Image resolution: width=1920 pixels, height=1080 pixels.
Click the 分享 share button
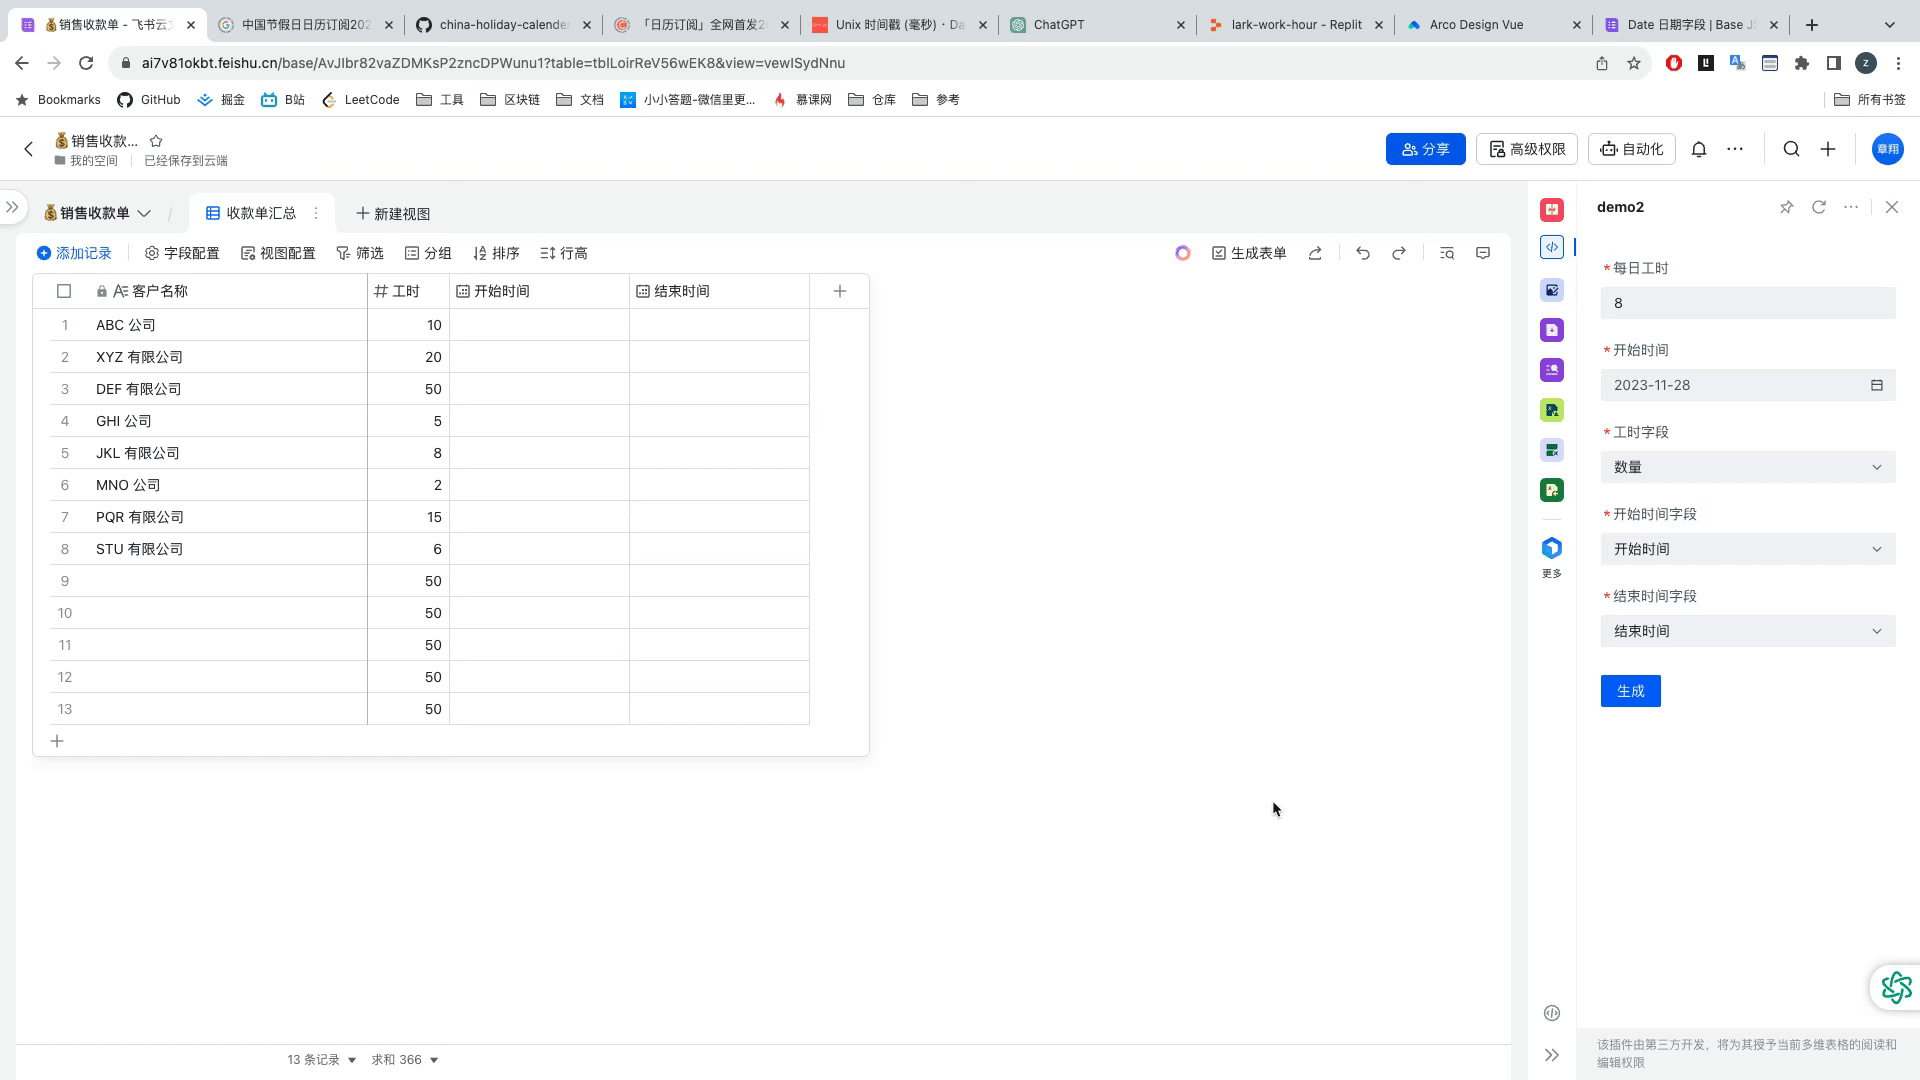[x=1425, y=149]
